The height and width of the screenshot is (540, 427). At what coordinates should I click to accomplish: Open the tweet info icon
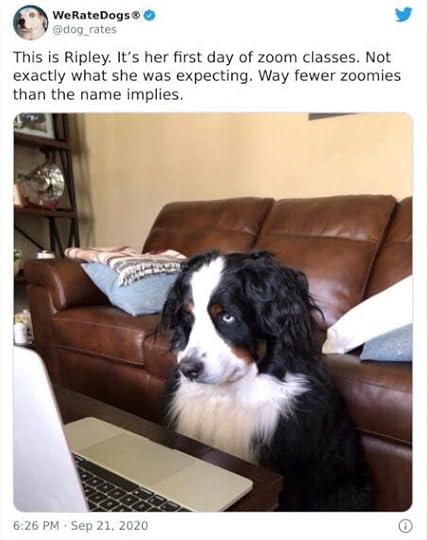pyautogui.click(x=405, y=526)
